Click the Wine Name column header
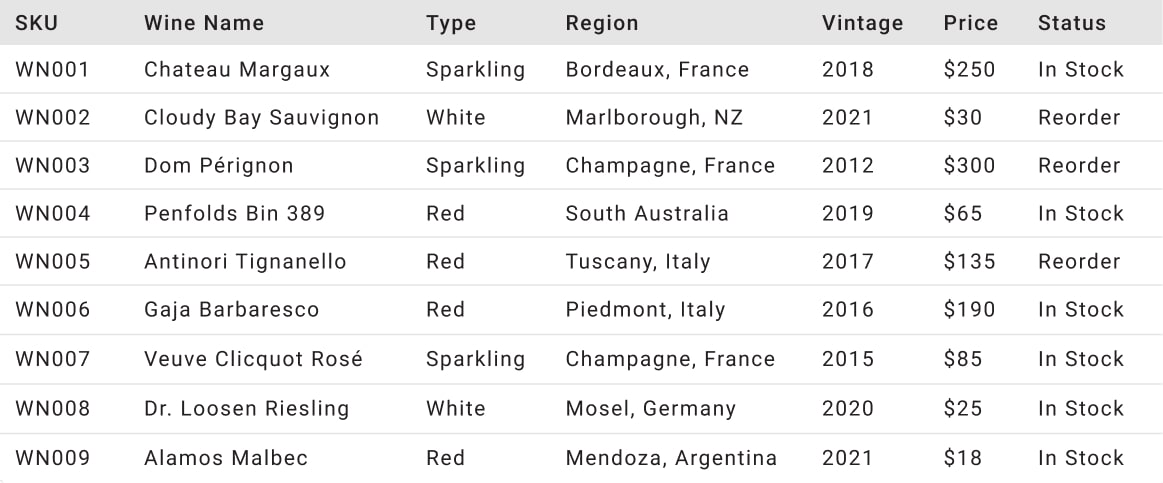Screen dimensions: 1163x483 (x=204, y=23)
